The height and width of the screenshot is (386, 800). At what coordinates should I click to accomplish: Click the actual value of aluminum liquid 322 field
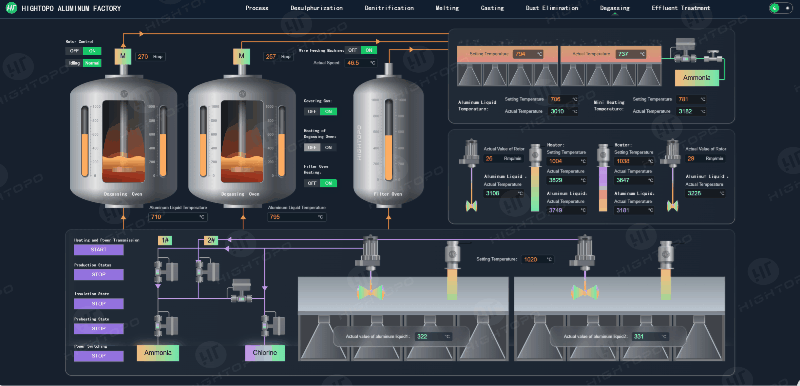pos(433,337)
